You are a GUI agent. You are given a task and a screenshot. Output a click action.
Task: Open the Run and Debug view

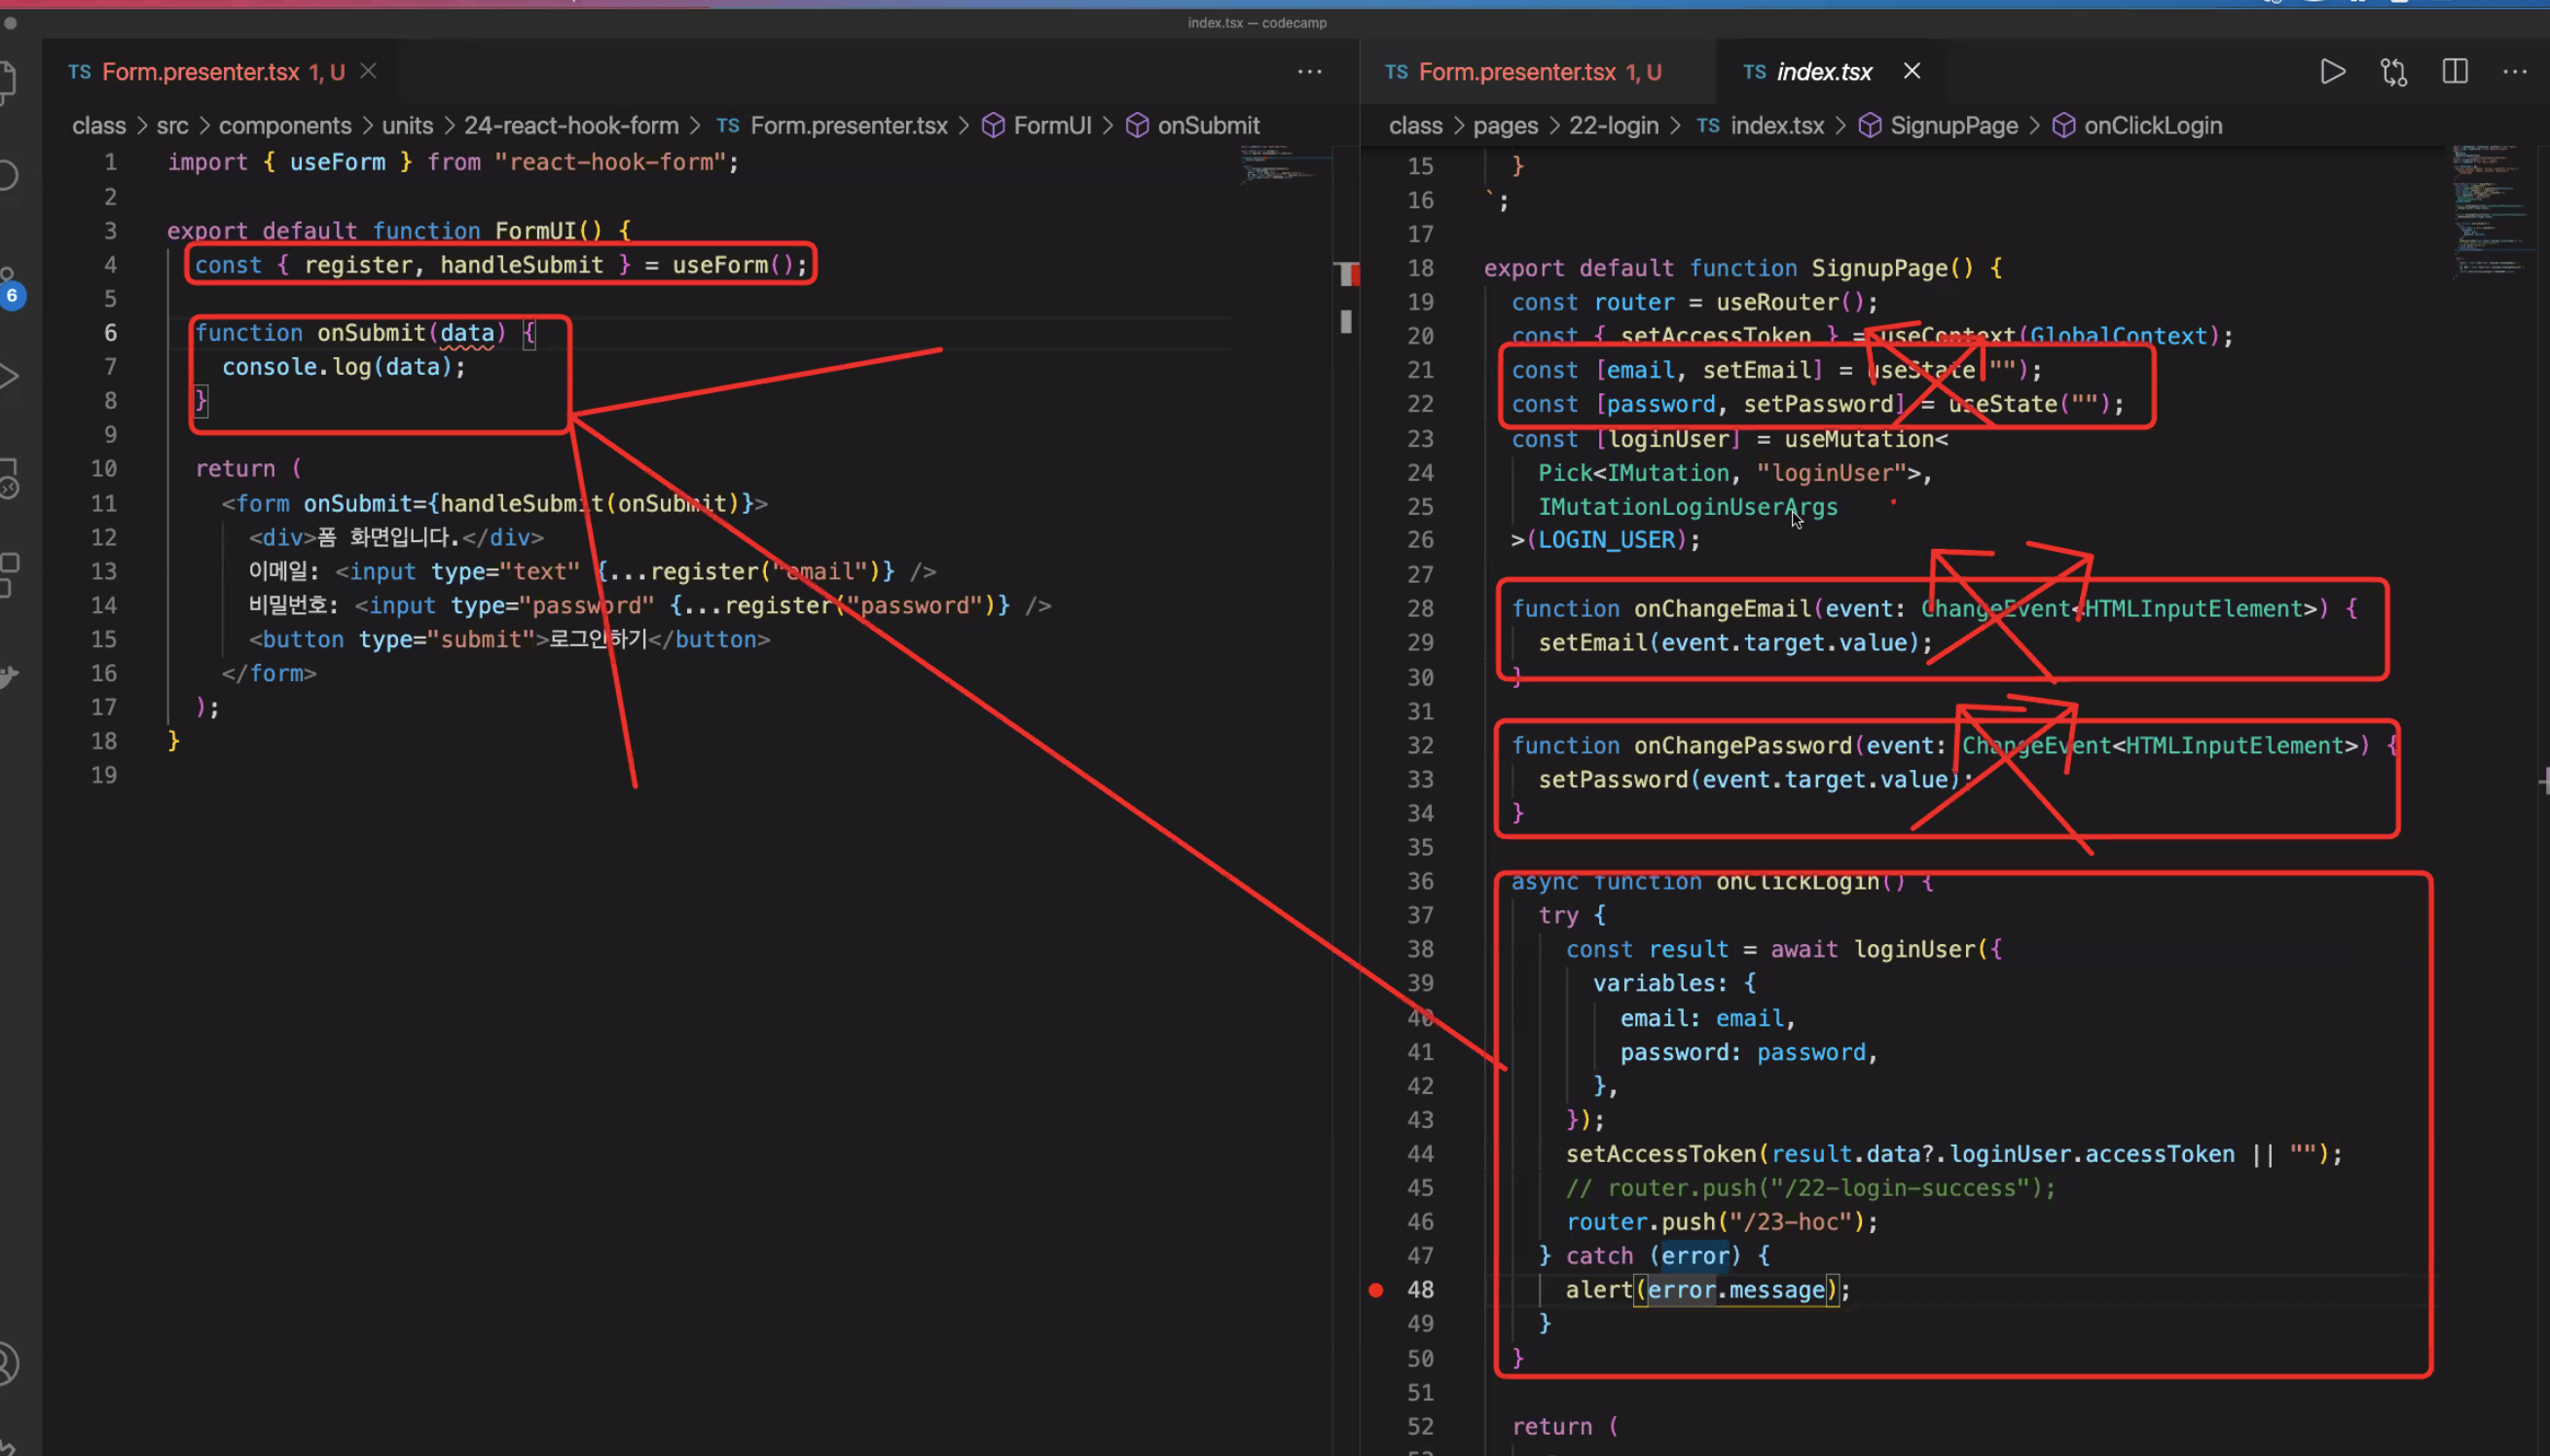click(8, 376)
